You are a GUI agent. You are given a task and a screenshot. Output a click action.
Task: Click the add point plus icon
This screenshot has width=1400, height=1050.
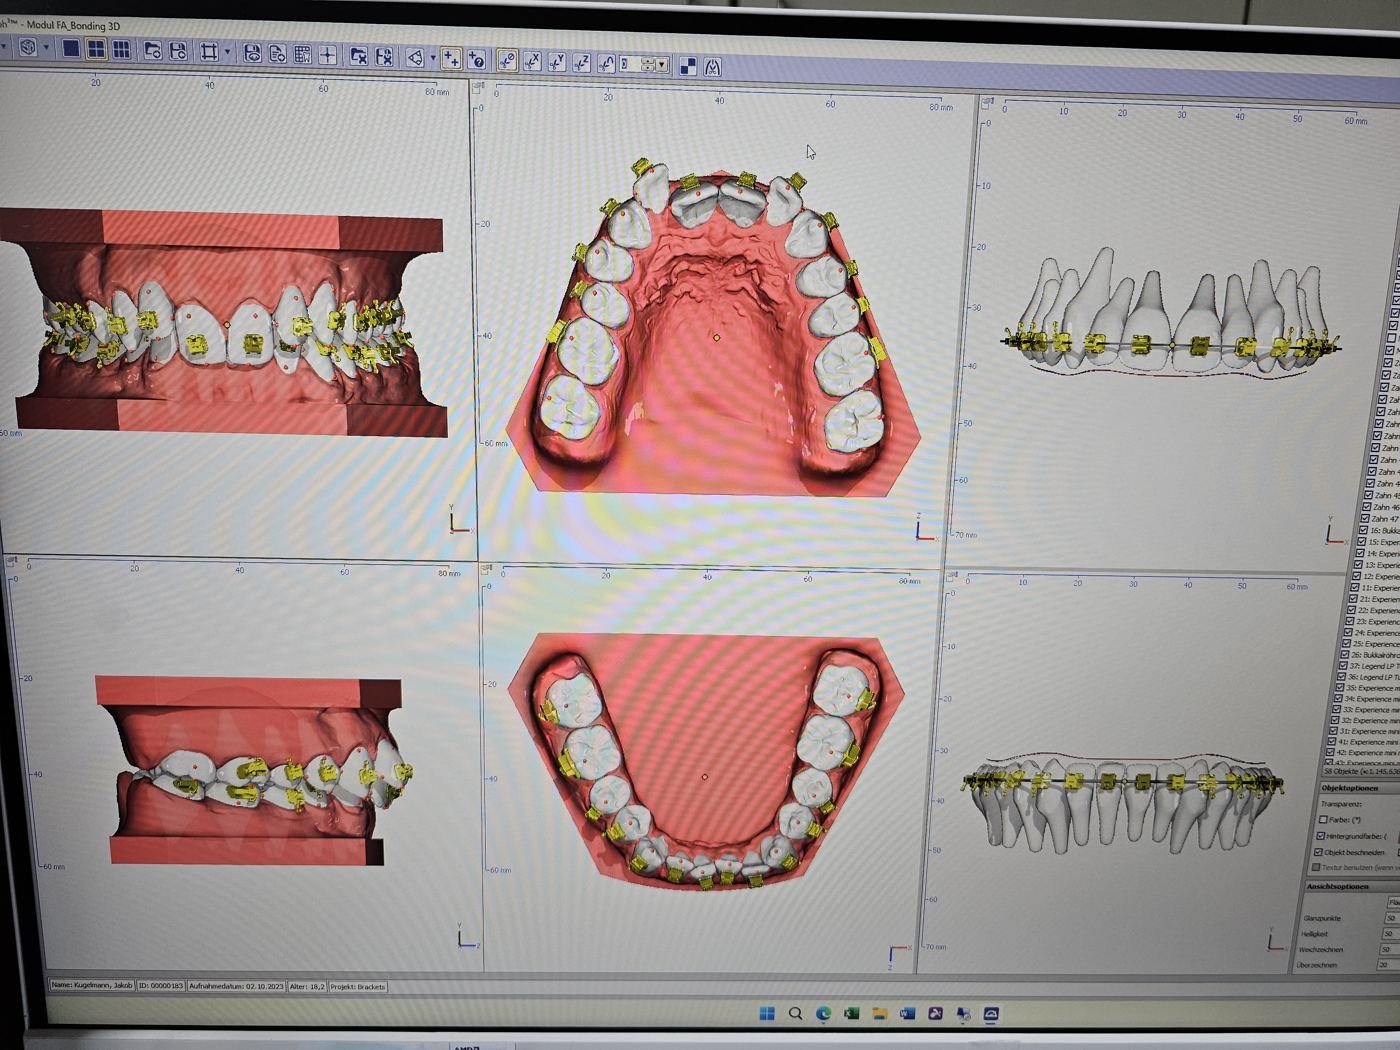451,59
